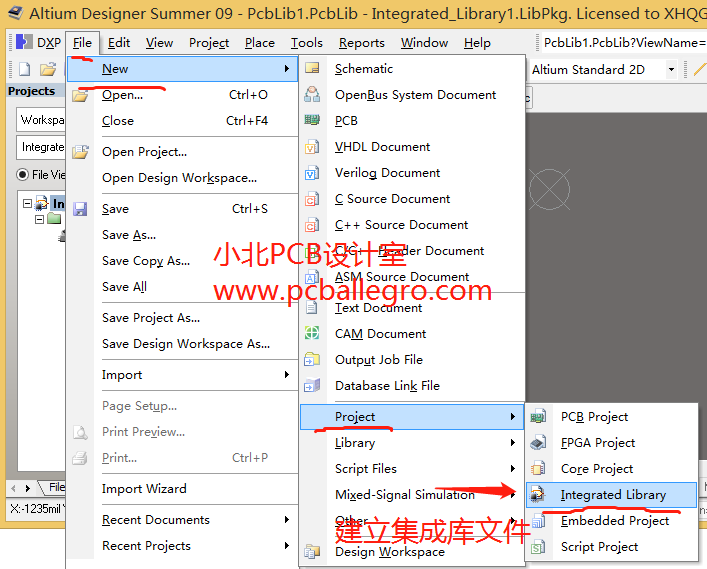Click the Output Job File icon
707x569 pixels.
pyautogui.click(x=312, y=359)
